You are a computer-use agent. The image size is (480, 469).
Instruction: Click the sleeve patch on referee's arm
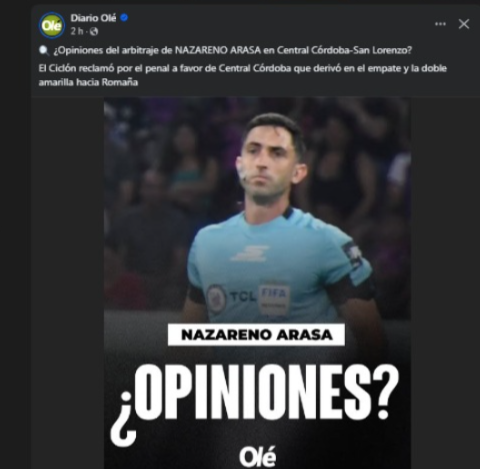click(x=352, y=256)
